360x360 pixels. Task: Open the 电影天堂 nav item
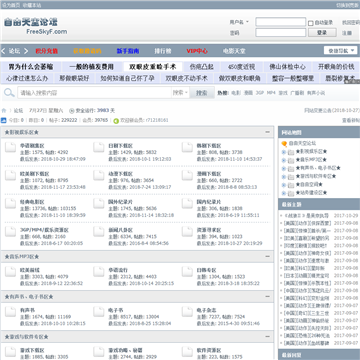click(234, 51)
